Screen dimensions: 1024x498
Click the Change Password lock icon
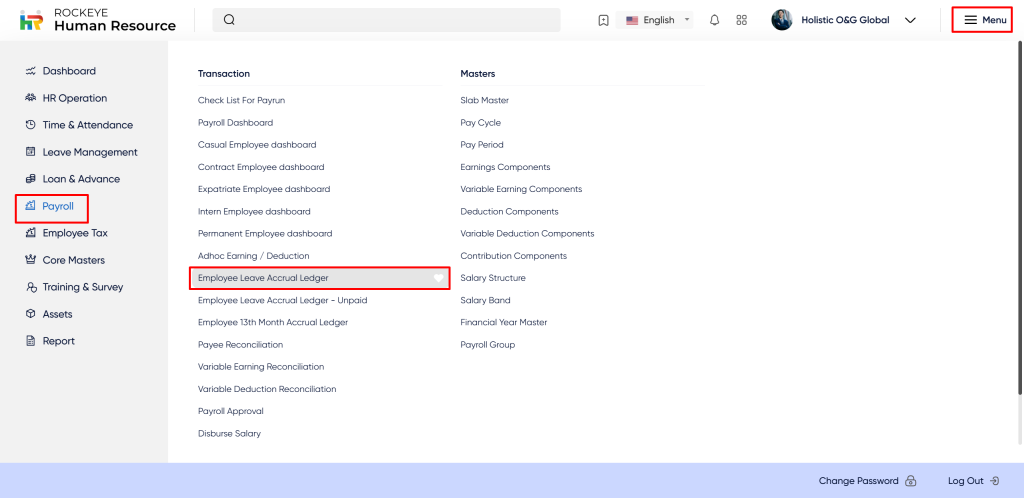[910, 481]
